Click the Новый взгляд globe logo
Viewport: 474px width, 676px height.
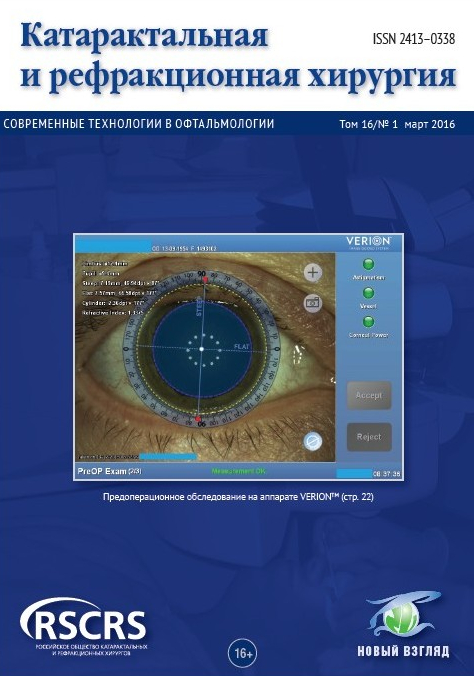click(404, 624)
